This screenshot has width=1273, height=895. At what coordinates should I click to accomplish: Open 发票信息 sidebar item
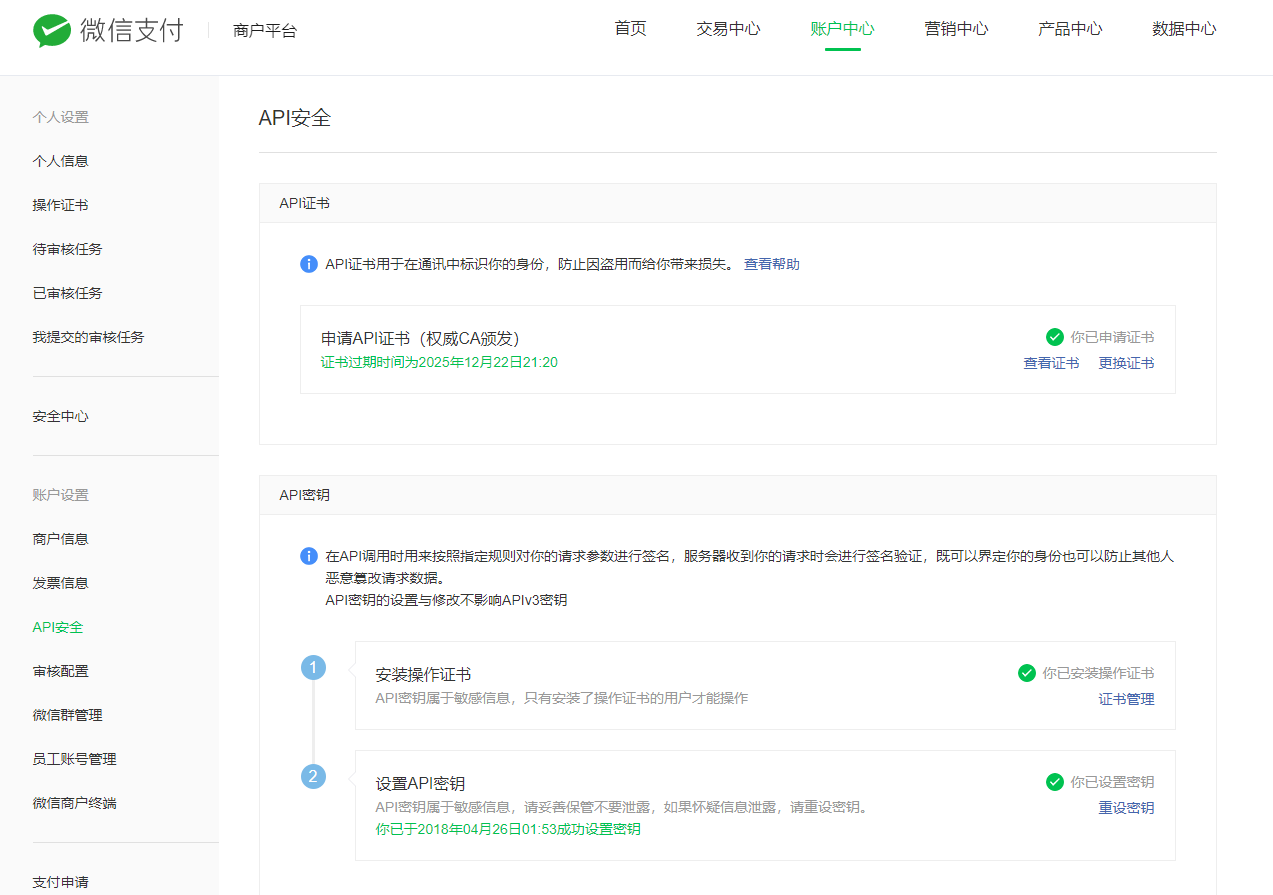click(60, 583)
